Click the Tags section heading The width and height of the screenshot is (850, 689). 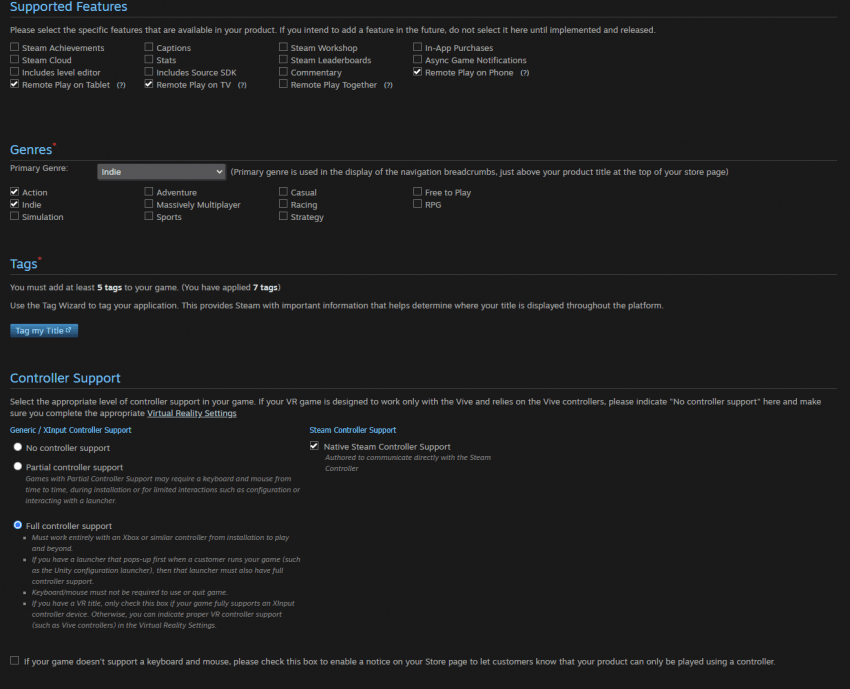click(23, 265)
